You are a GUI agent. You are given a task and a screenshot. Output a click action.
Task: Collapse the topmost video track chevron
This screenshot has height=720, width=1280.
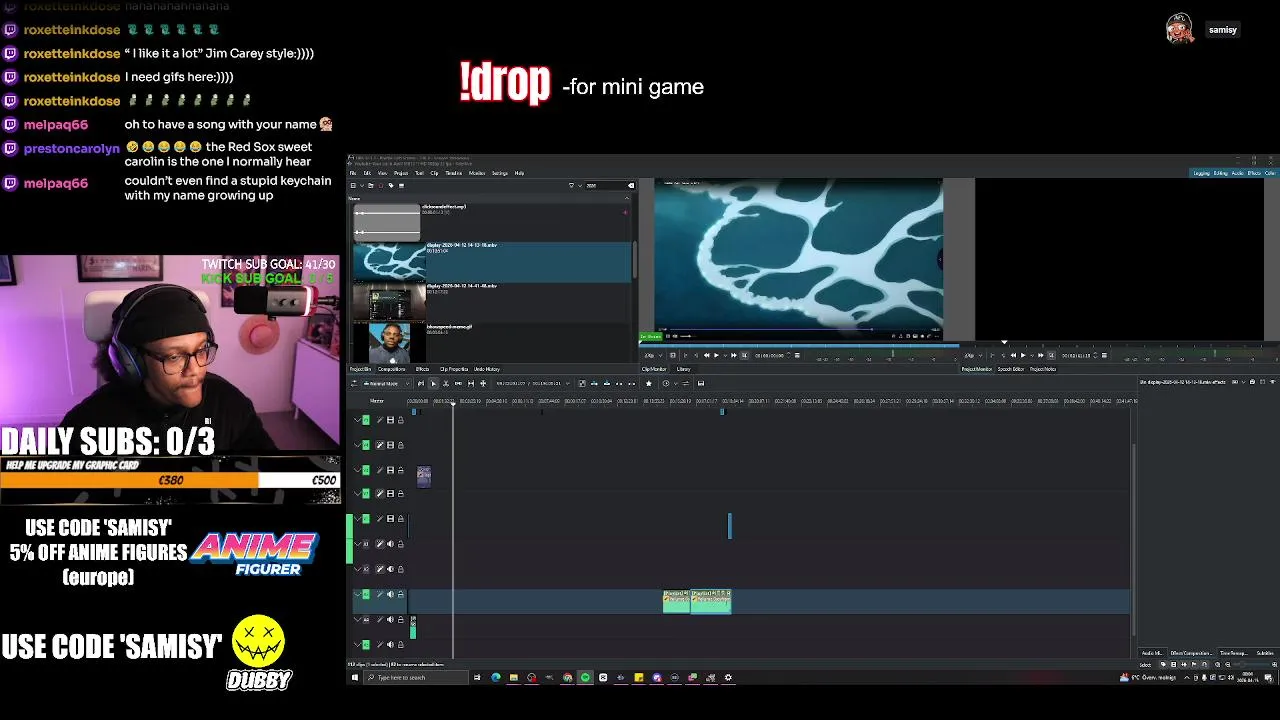tap(357, 419)
